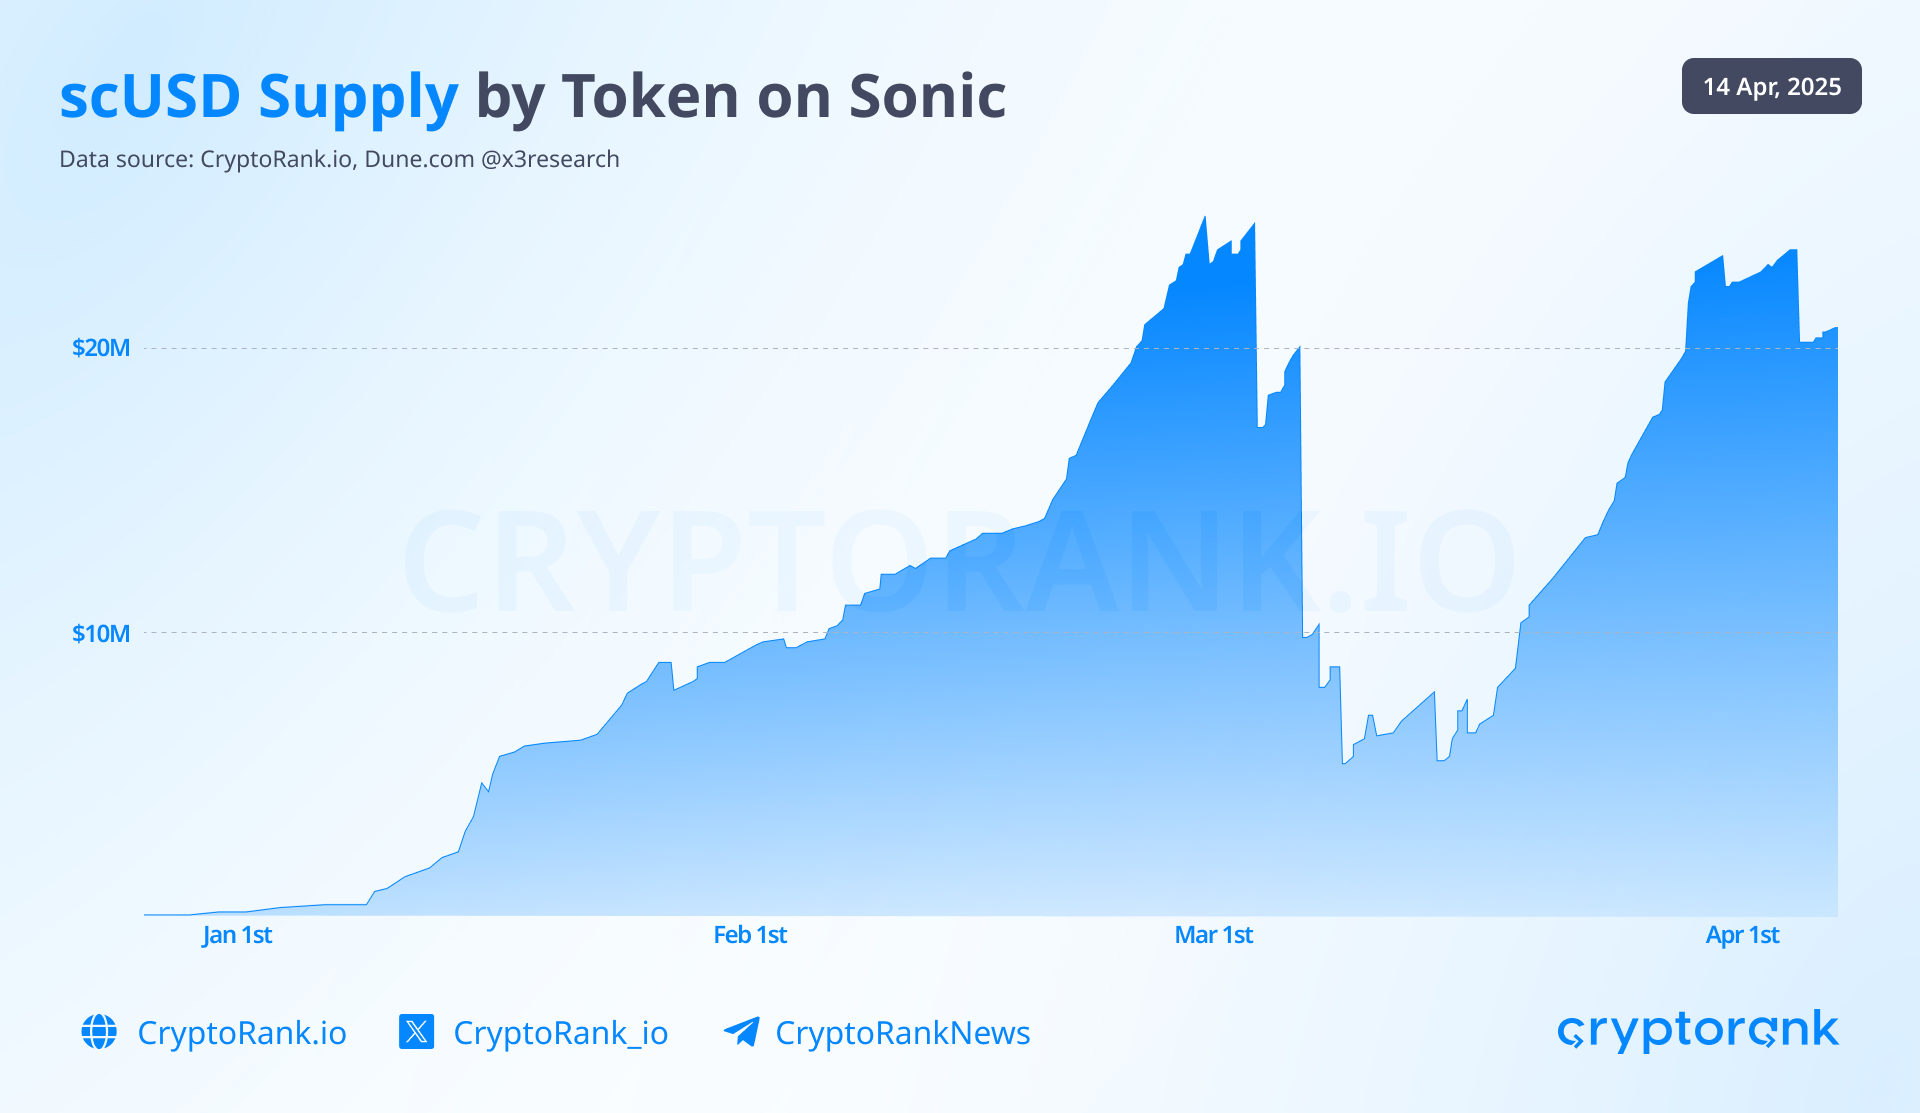This screenshot has width=1920, height=1113.
Task: Click the CRYPTORANK.IO watermark in the chart
Action: (960, 562)
